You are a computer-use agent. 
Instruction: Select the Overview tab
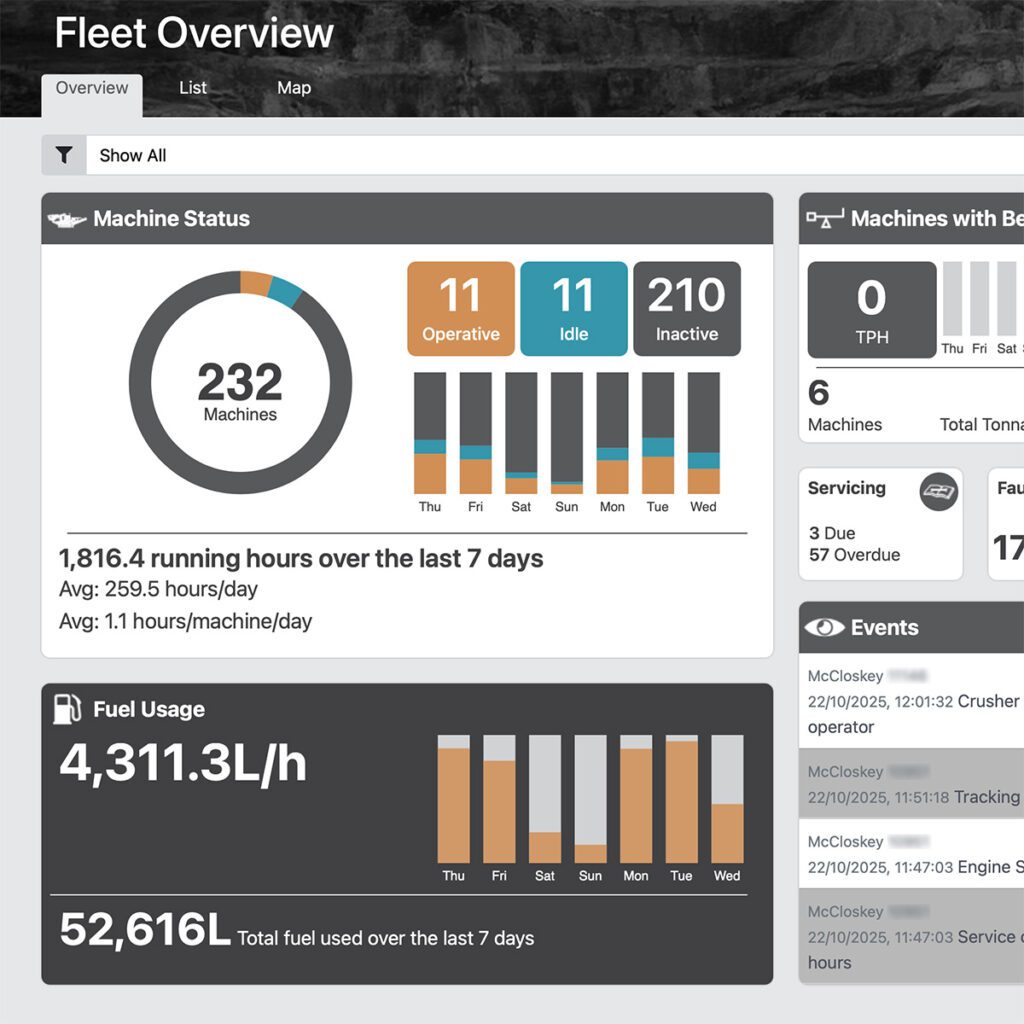(92, 88)
